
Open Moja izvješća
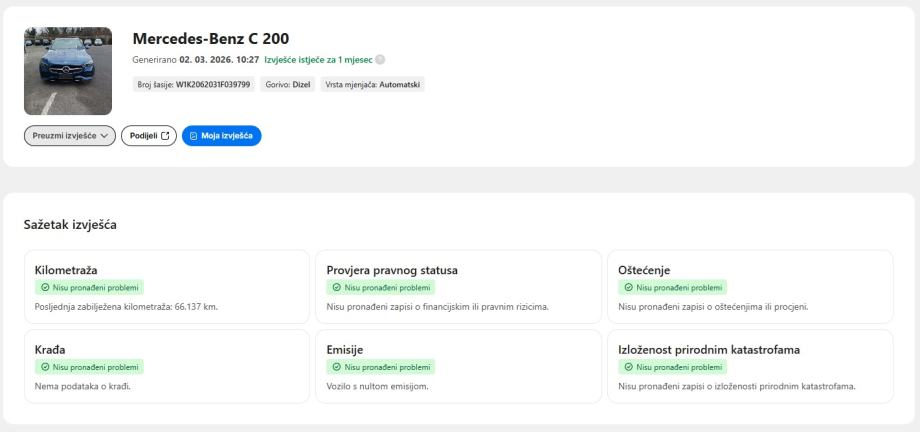pyautogui.click(x=221, y=136)
